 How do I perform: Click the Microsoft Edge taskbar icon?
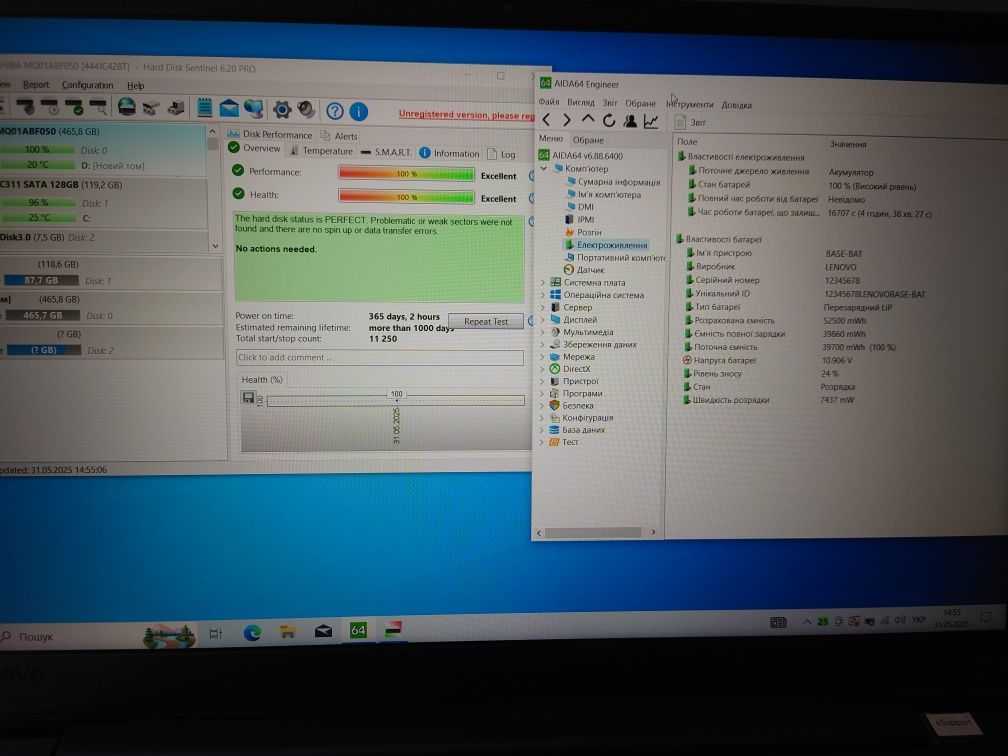pyautogui.click(x=252, y=633)
